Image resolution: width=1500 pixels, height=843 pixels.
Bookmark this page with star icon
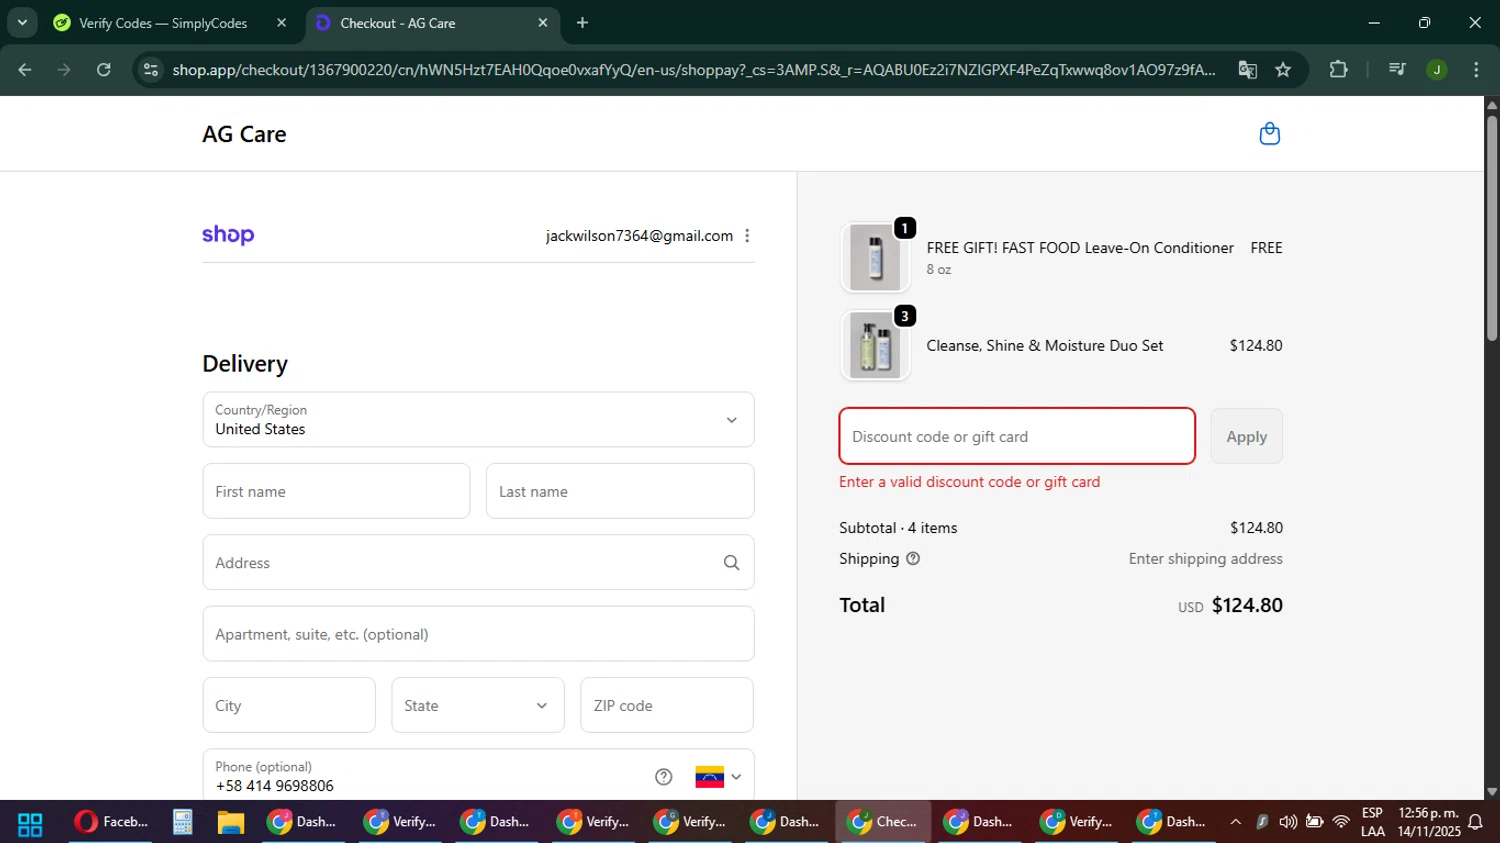[x=1283, y=69]
